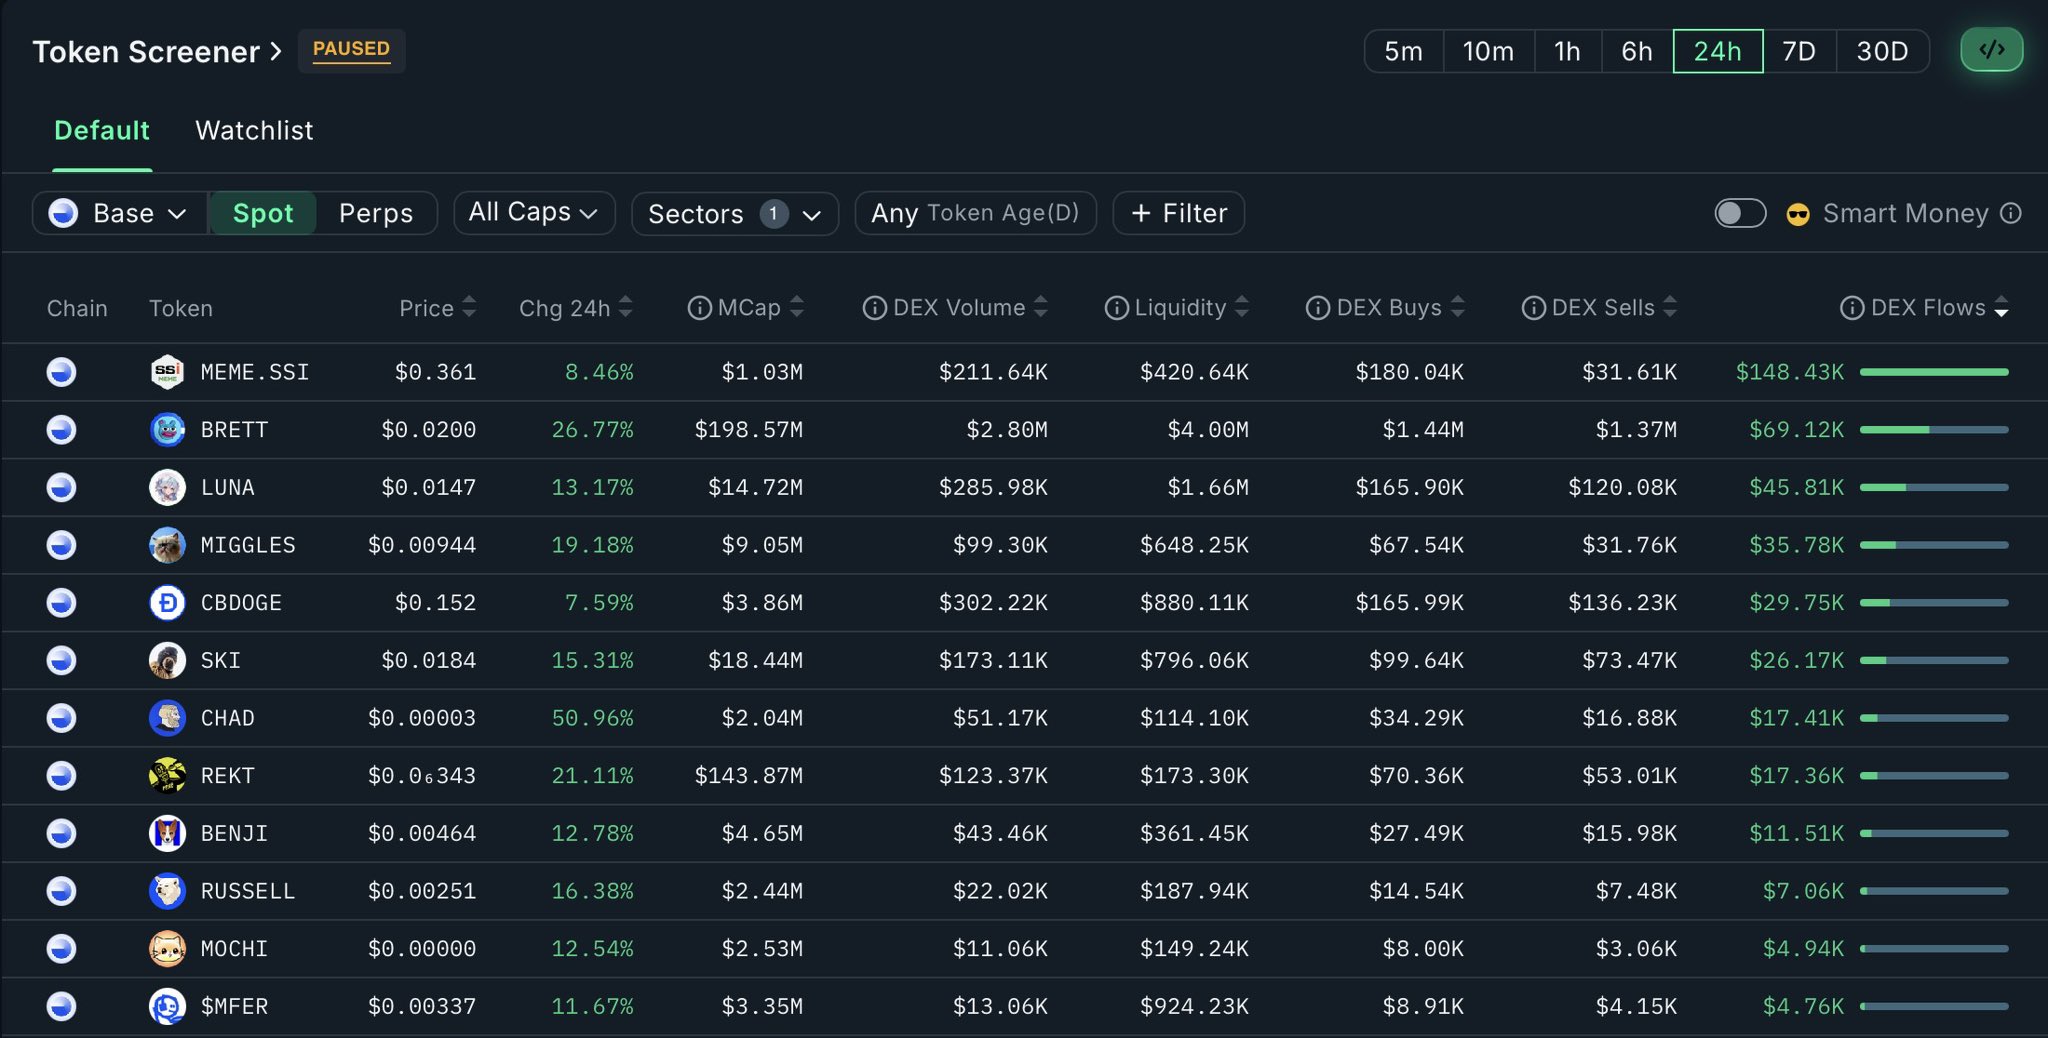Expand the All Caps dropdown
Viewport: 2048px width, 1038px height.
[533, 212]
